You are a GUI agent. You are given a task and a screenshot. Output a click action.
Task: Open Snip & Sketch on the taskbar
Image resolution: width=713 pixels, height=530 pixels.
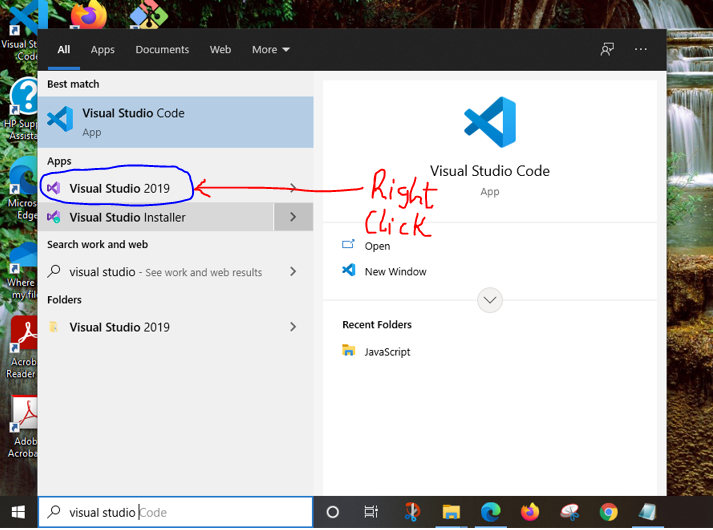[569, 512]
